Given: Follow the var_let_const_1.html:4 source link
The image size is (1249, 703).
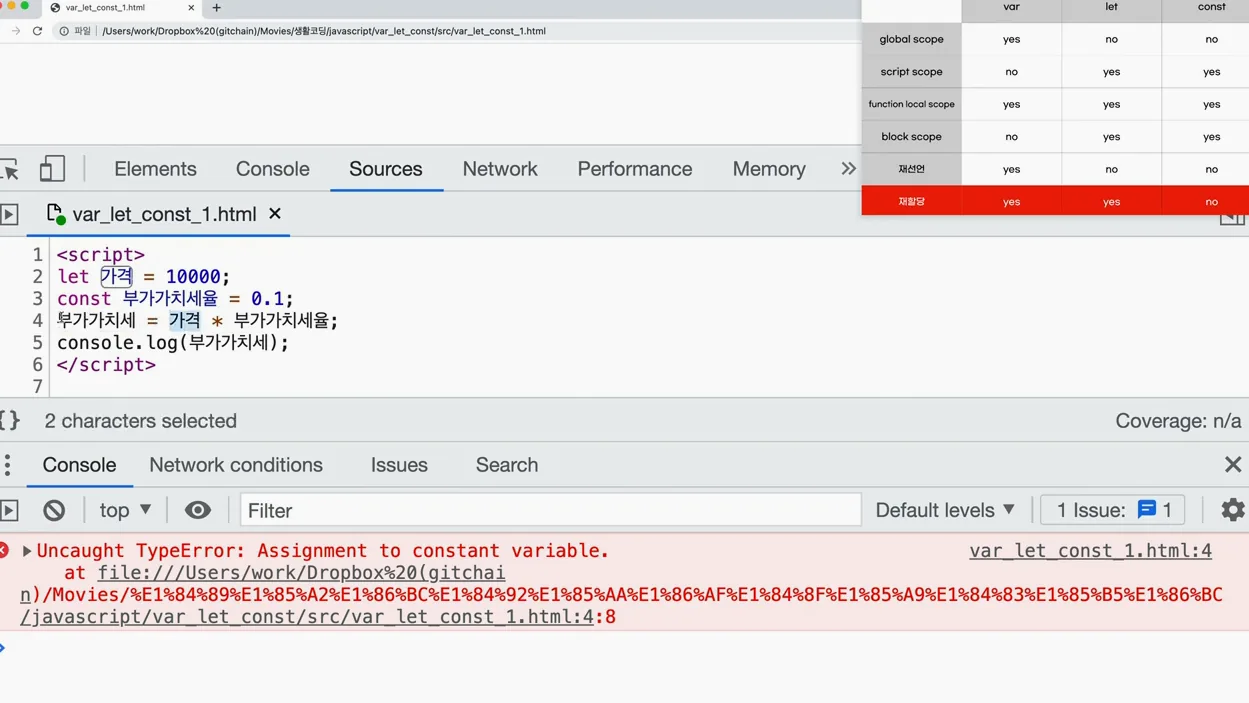Looking at the screenshot, I should click(1090, 551).
